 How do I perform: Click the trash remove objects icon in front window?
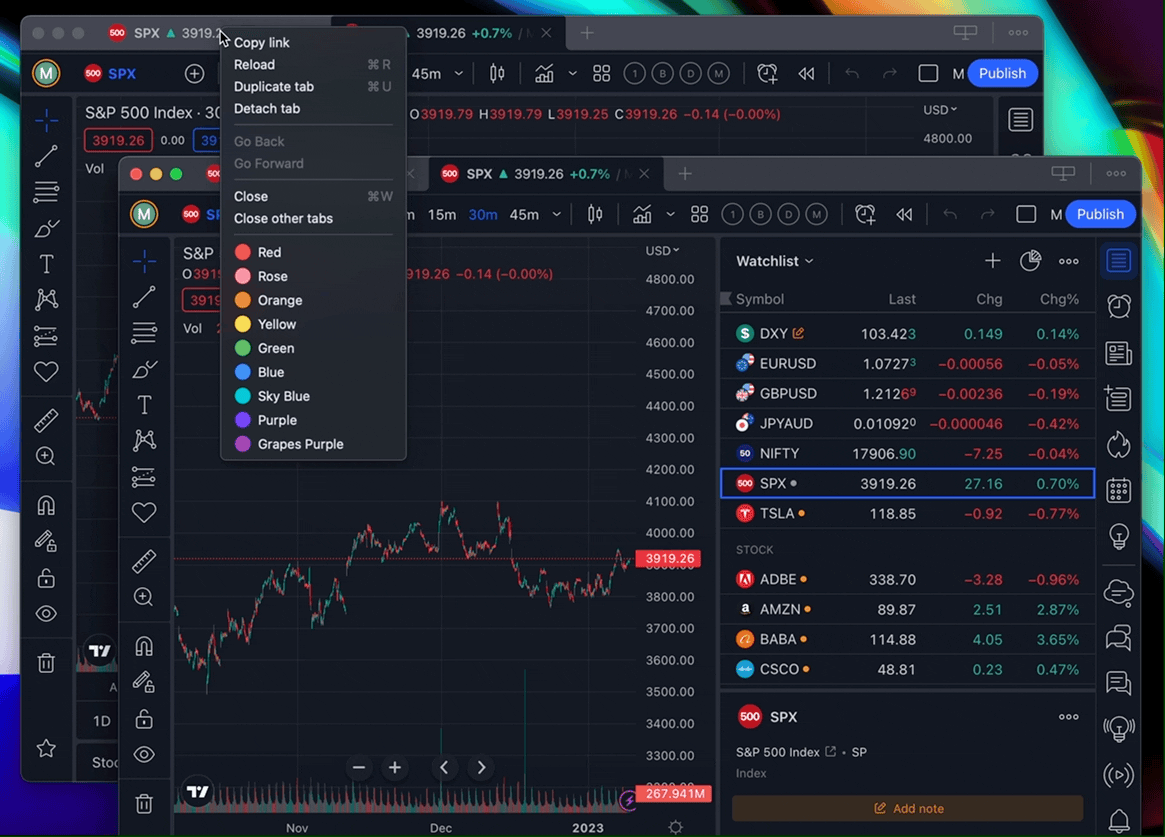click(144, 803)
